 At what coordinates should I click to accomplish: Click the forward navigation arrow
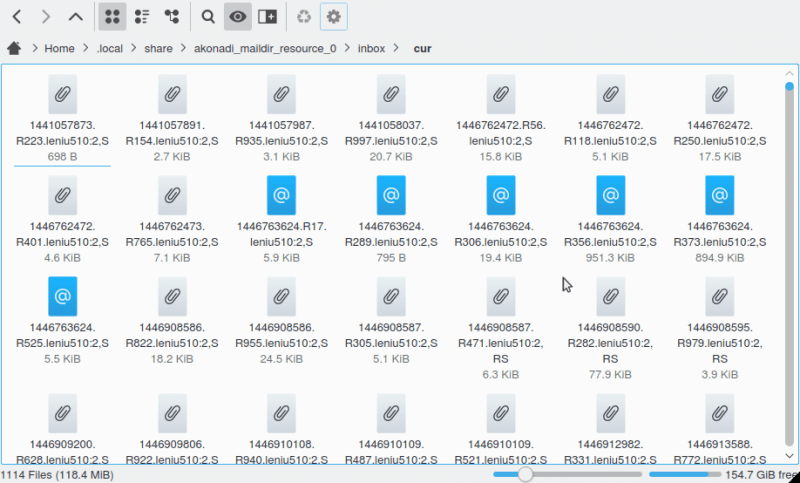click(x=46, y=17)
